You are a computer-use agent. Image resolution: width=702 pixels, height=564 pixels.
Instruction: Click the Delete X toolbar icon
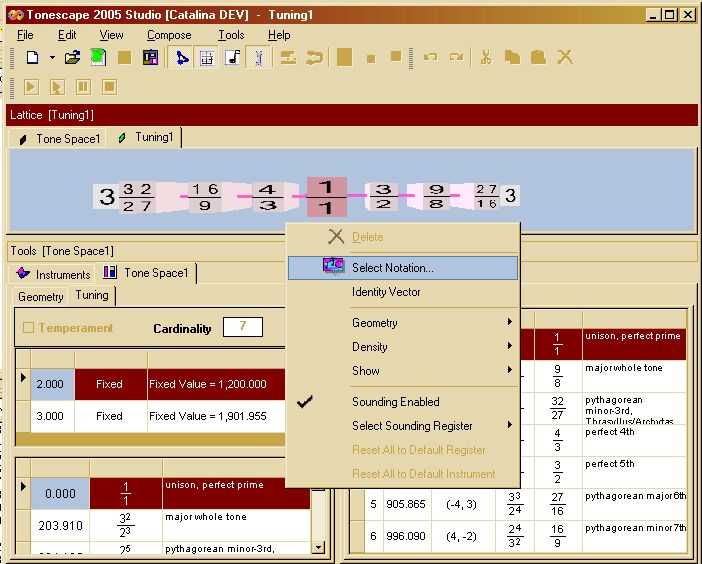point(565,58)
